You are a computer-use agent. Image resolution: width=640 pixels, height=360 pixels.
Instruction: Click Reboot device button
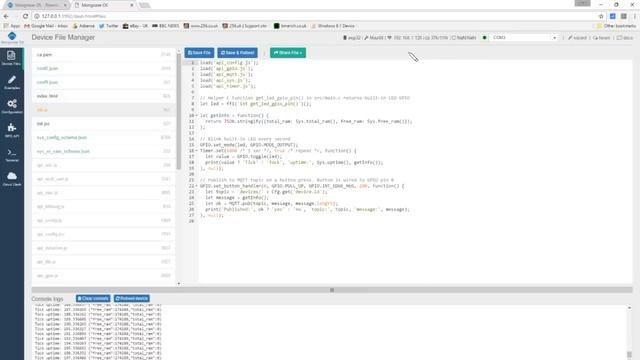pos(132,298)
